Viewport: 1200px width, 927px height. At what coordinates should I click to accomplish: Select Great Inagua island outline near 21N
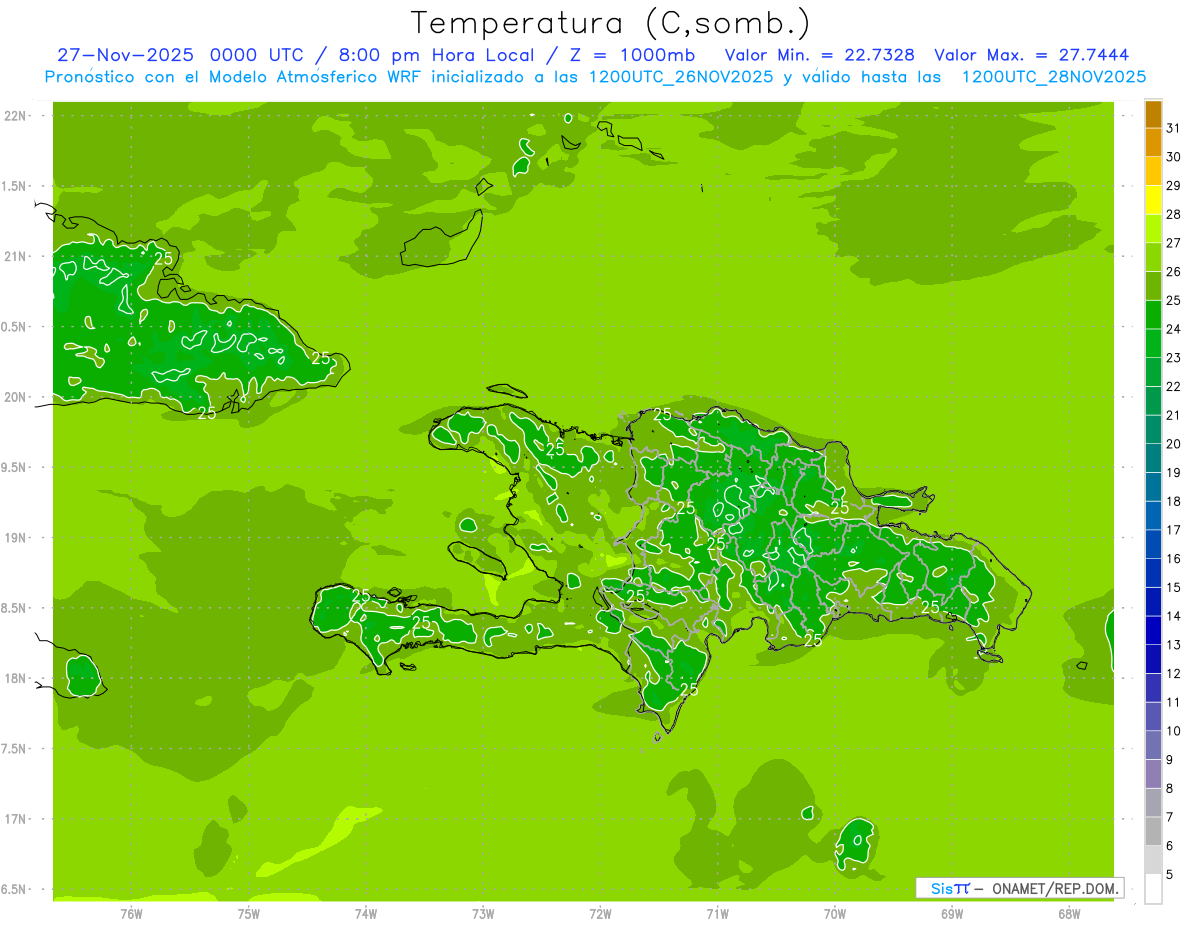442,239
